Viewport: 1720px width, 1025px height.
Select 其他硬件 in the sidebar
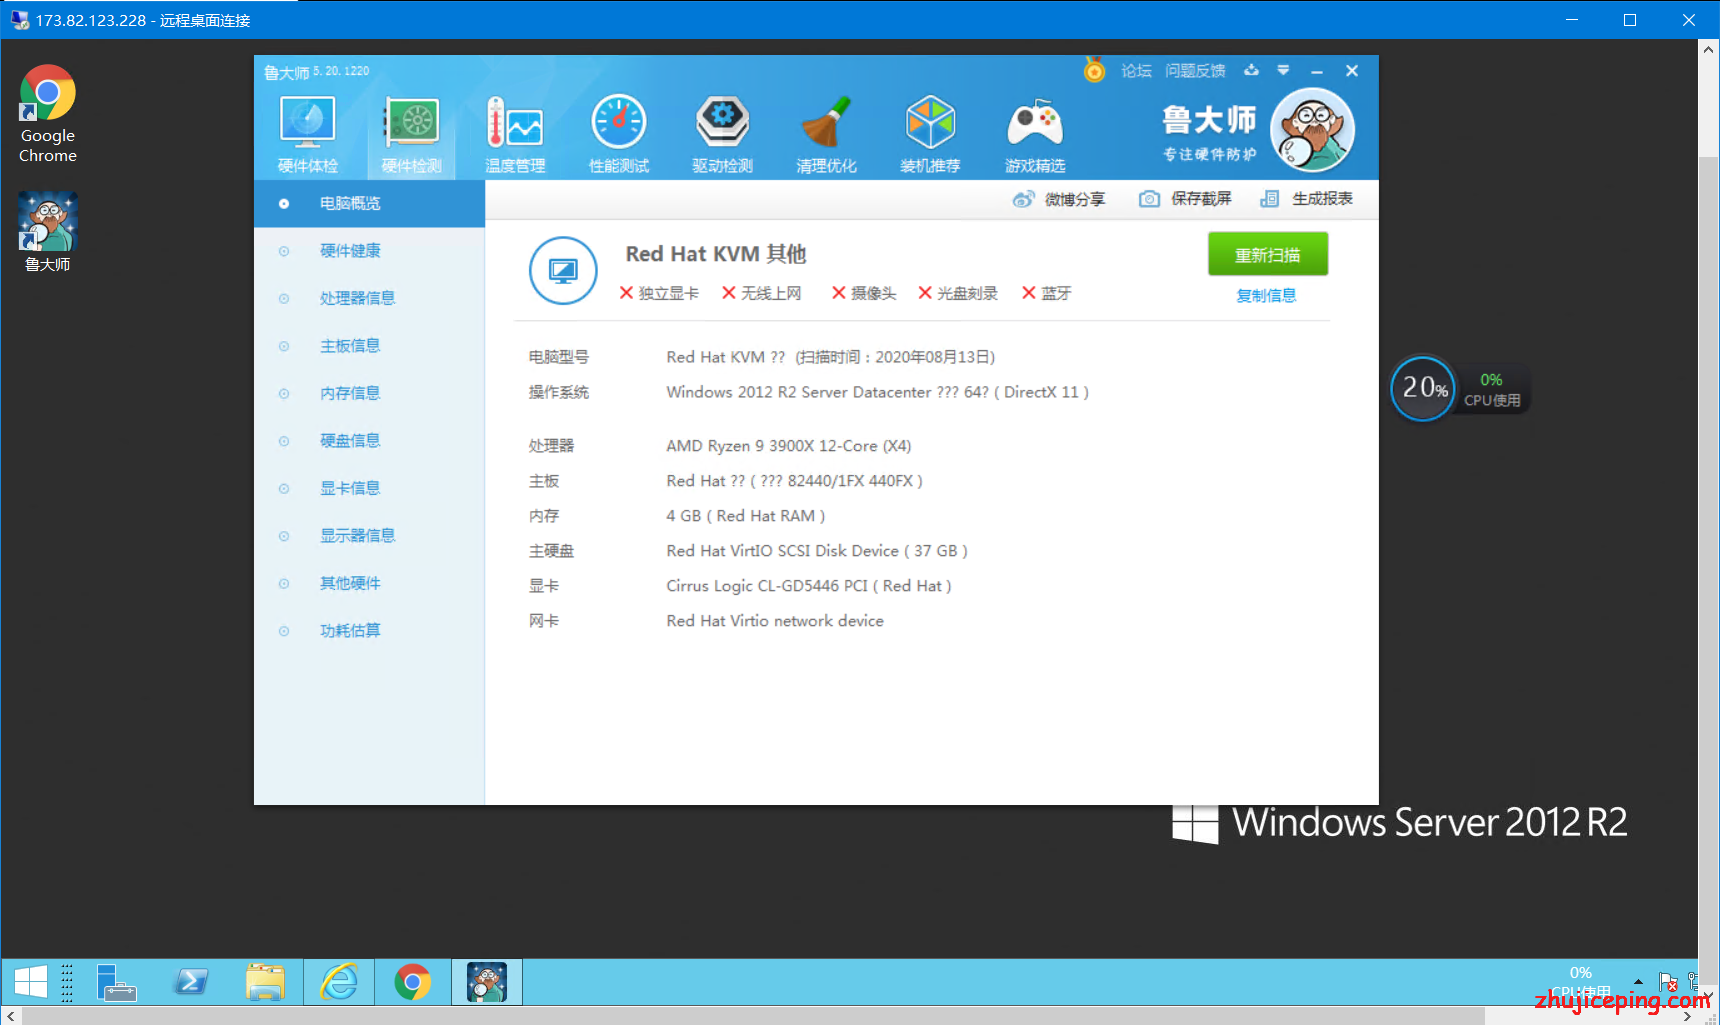point(369,583)
